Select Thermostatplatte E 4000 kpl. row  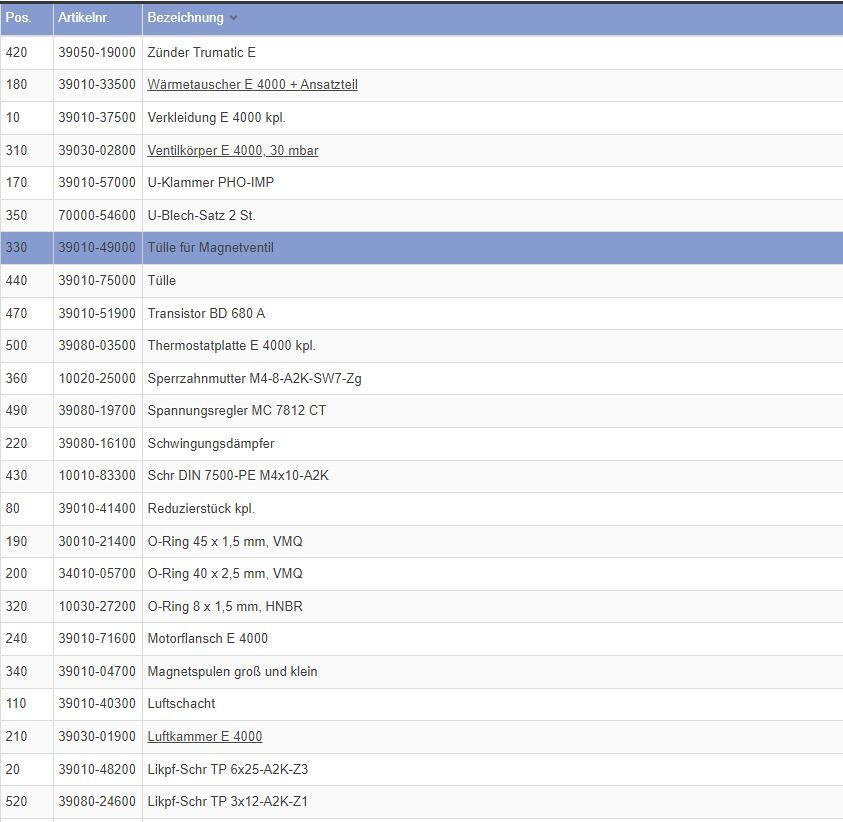[231, 346]
